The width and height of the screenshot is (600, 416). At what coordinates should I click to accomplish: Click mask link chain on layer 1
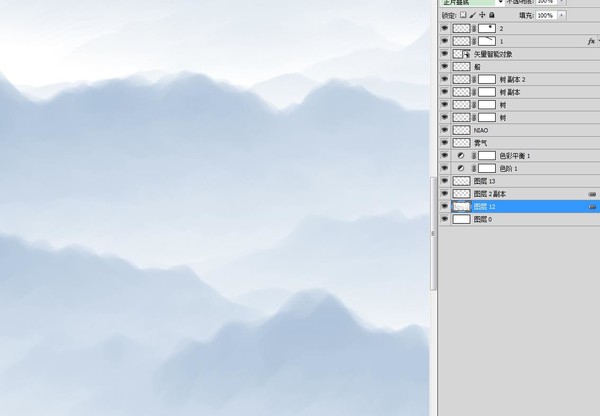click(474, 41)
